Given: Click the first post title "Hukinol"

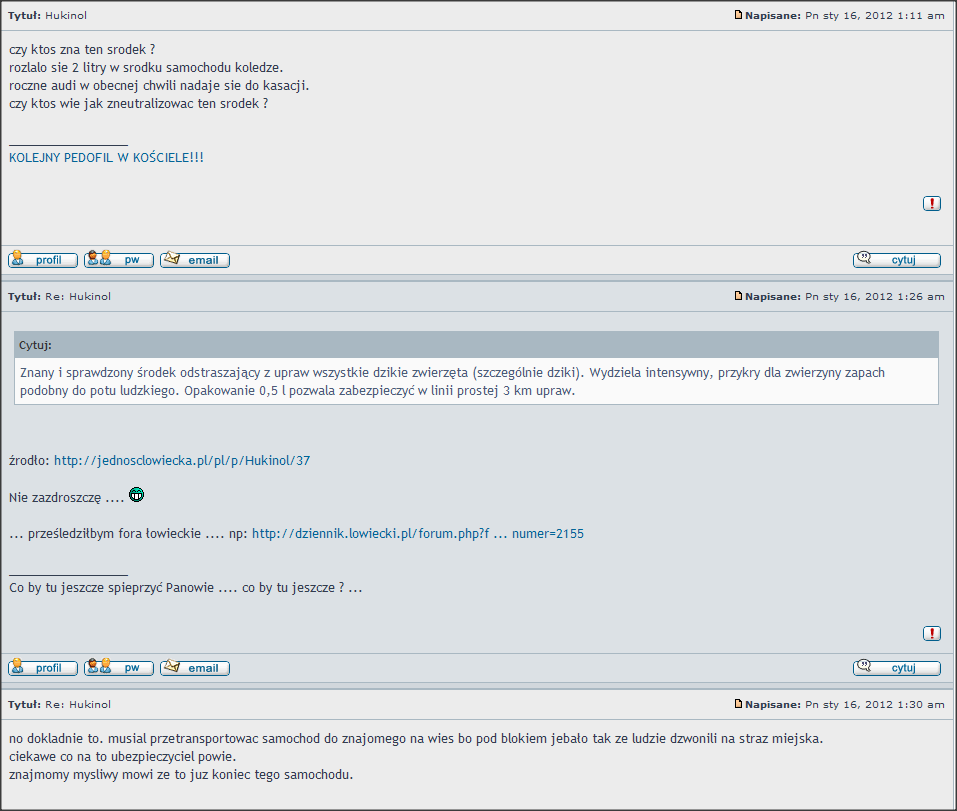Looking at the screenshot, I should pos(66,15).
